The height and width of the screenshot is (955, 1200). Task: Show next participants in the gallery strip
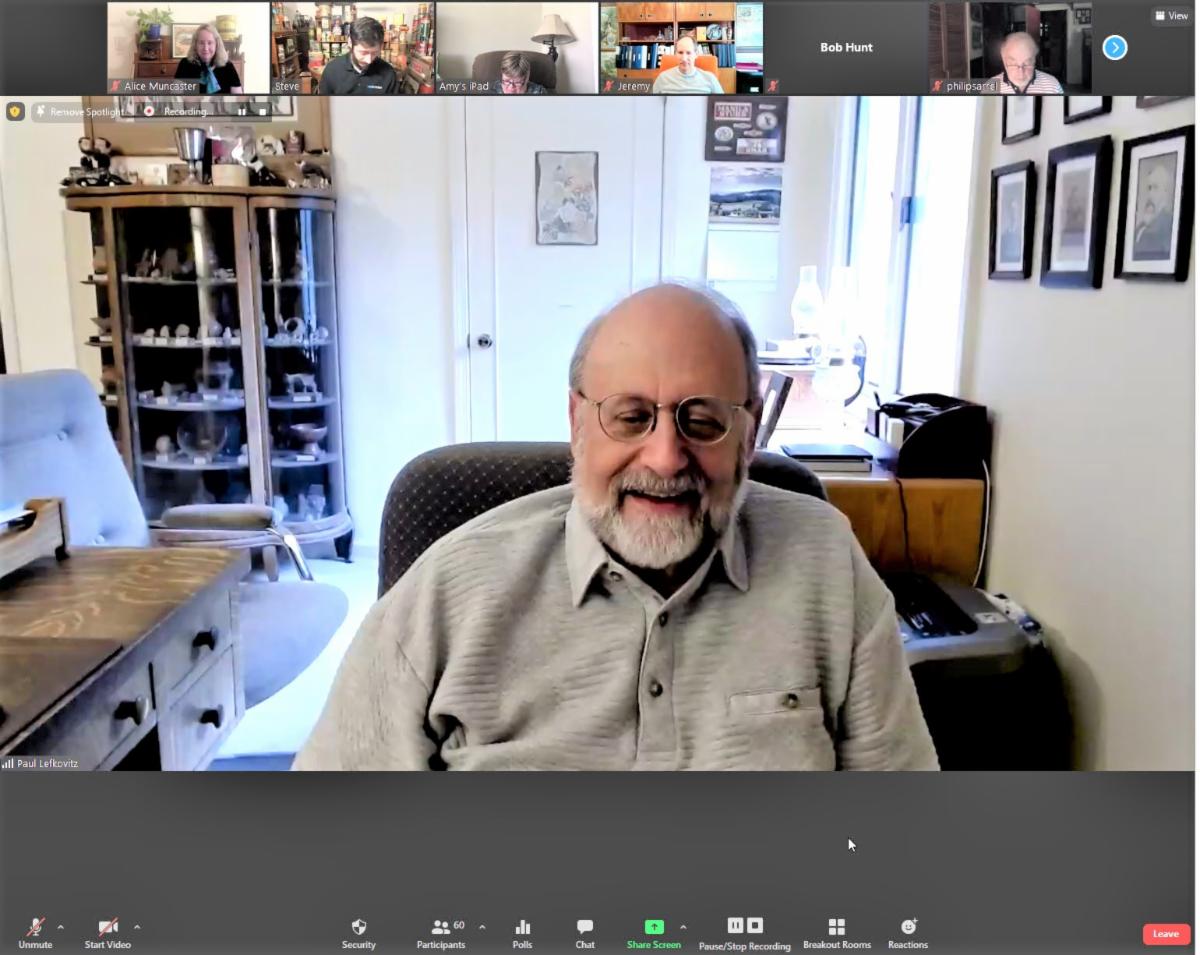(x=1115, y=48)
